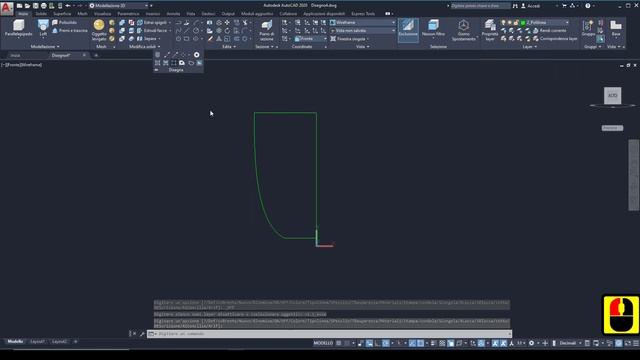Open the Help question mark icon
The width and height of the screenshot is (640, 360).
(587, 6)
